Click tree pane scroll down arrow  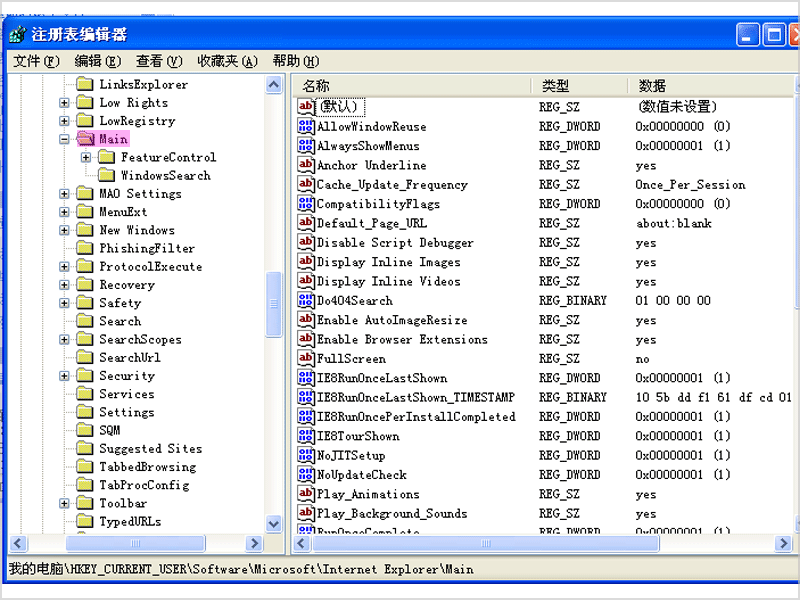(274, 523)
